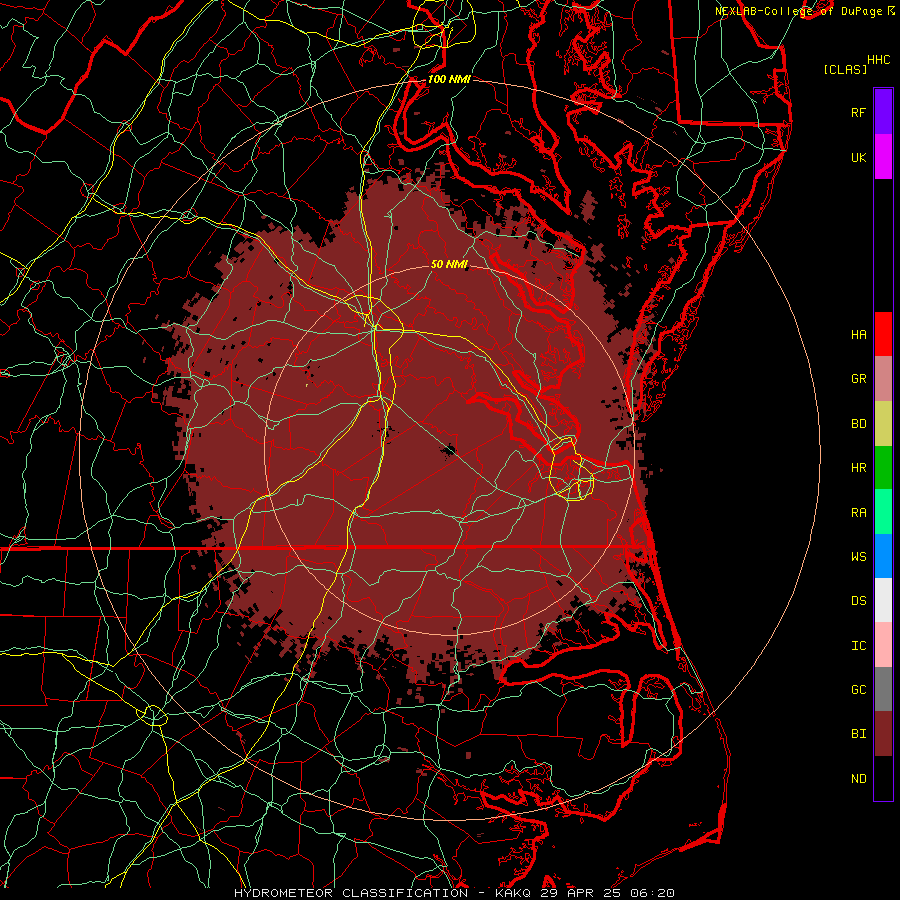Click the "HR" legend label
This screenshot has width=900, height=900.
(858, 468)
